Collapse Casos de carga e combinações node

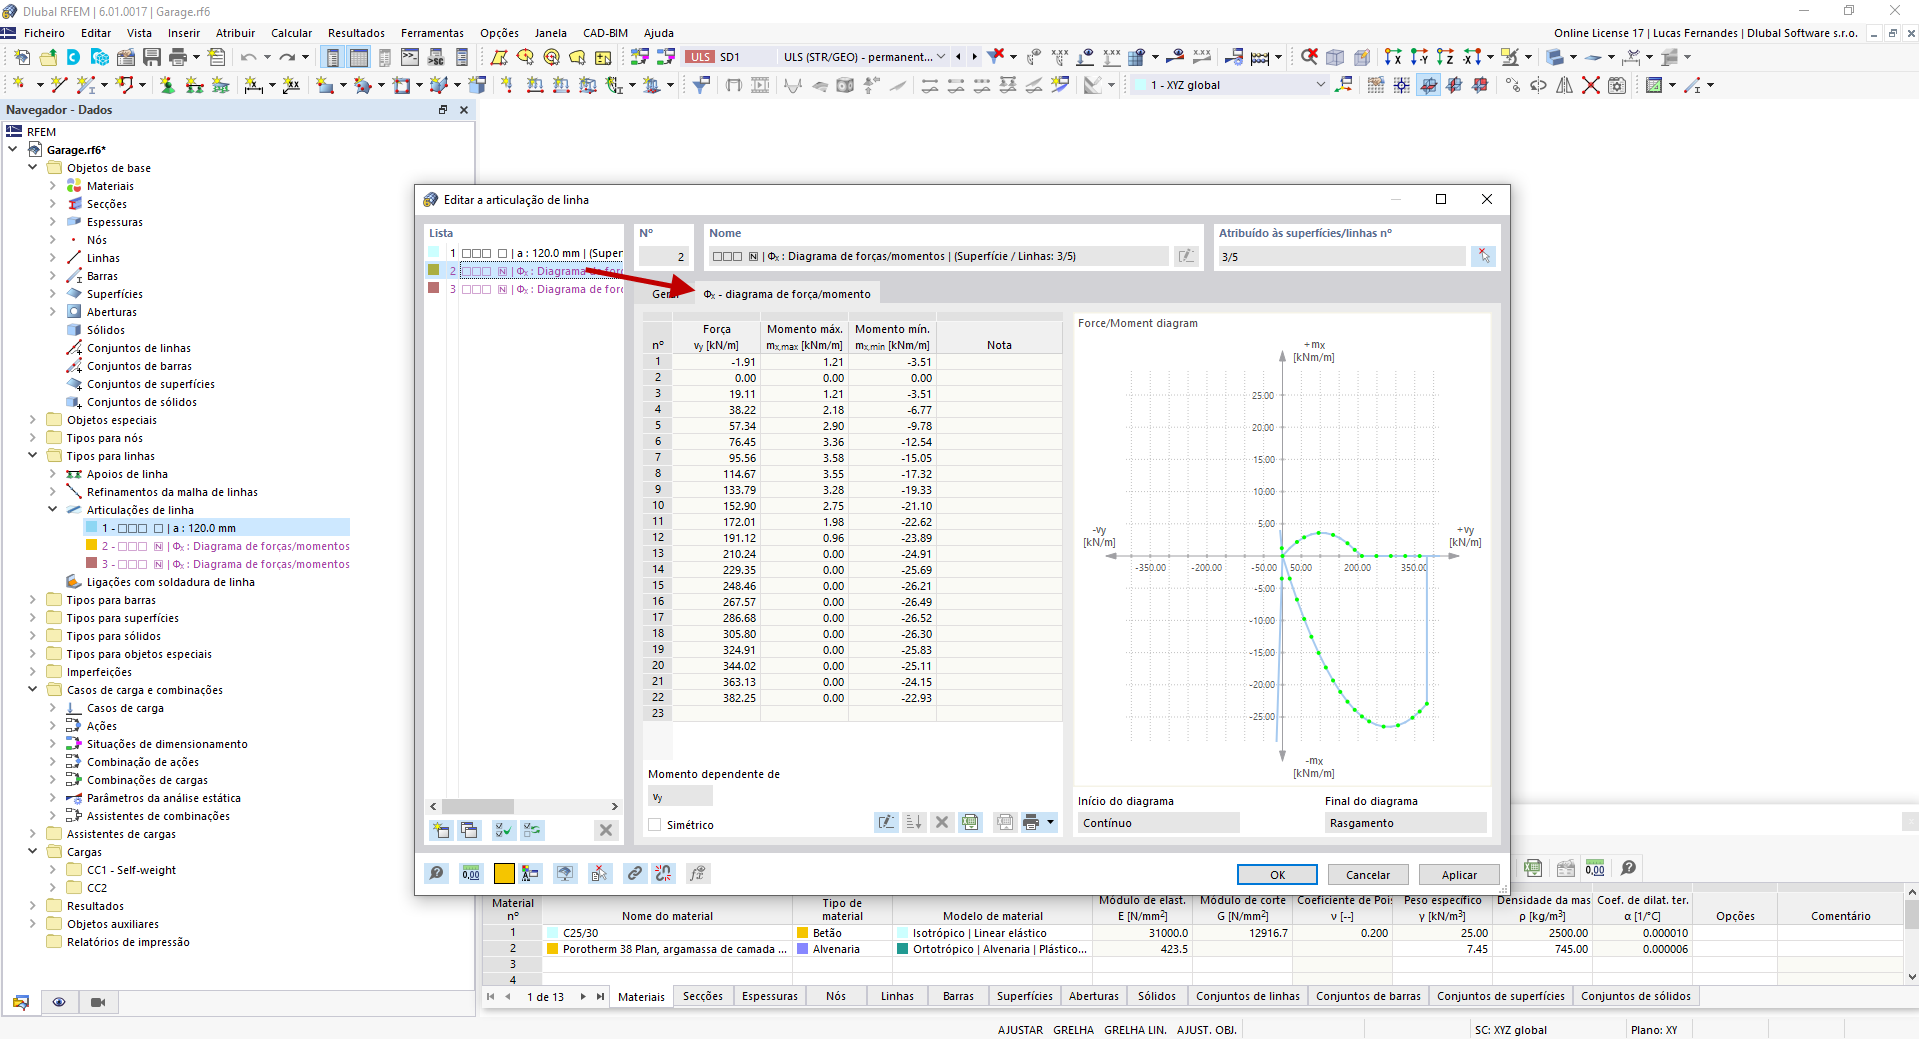(x=33, y=690)
